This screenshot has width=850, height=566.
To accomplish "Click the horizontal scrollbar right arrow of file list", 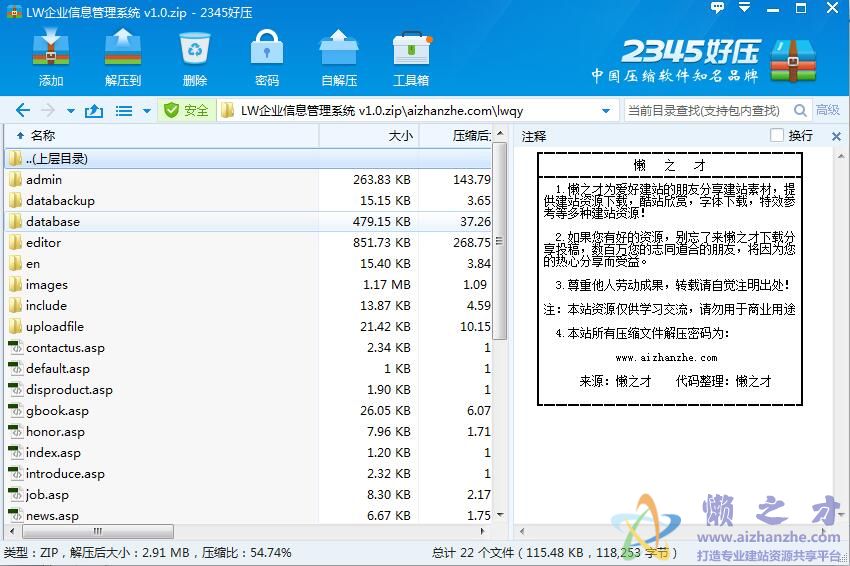I will pos(482,531).
